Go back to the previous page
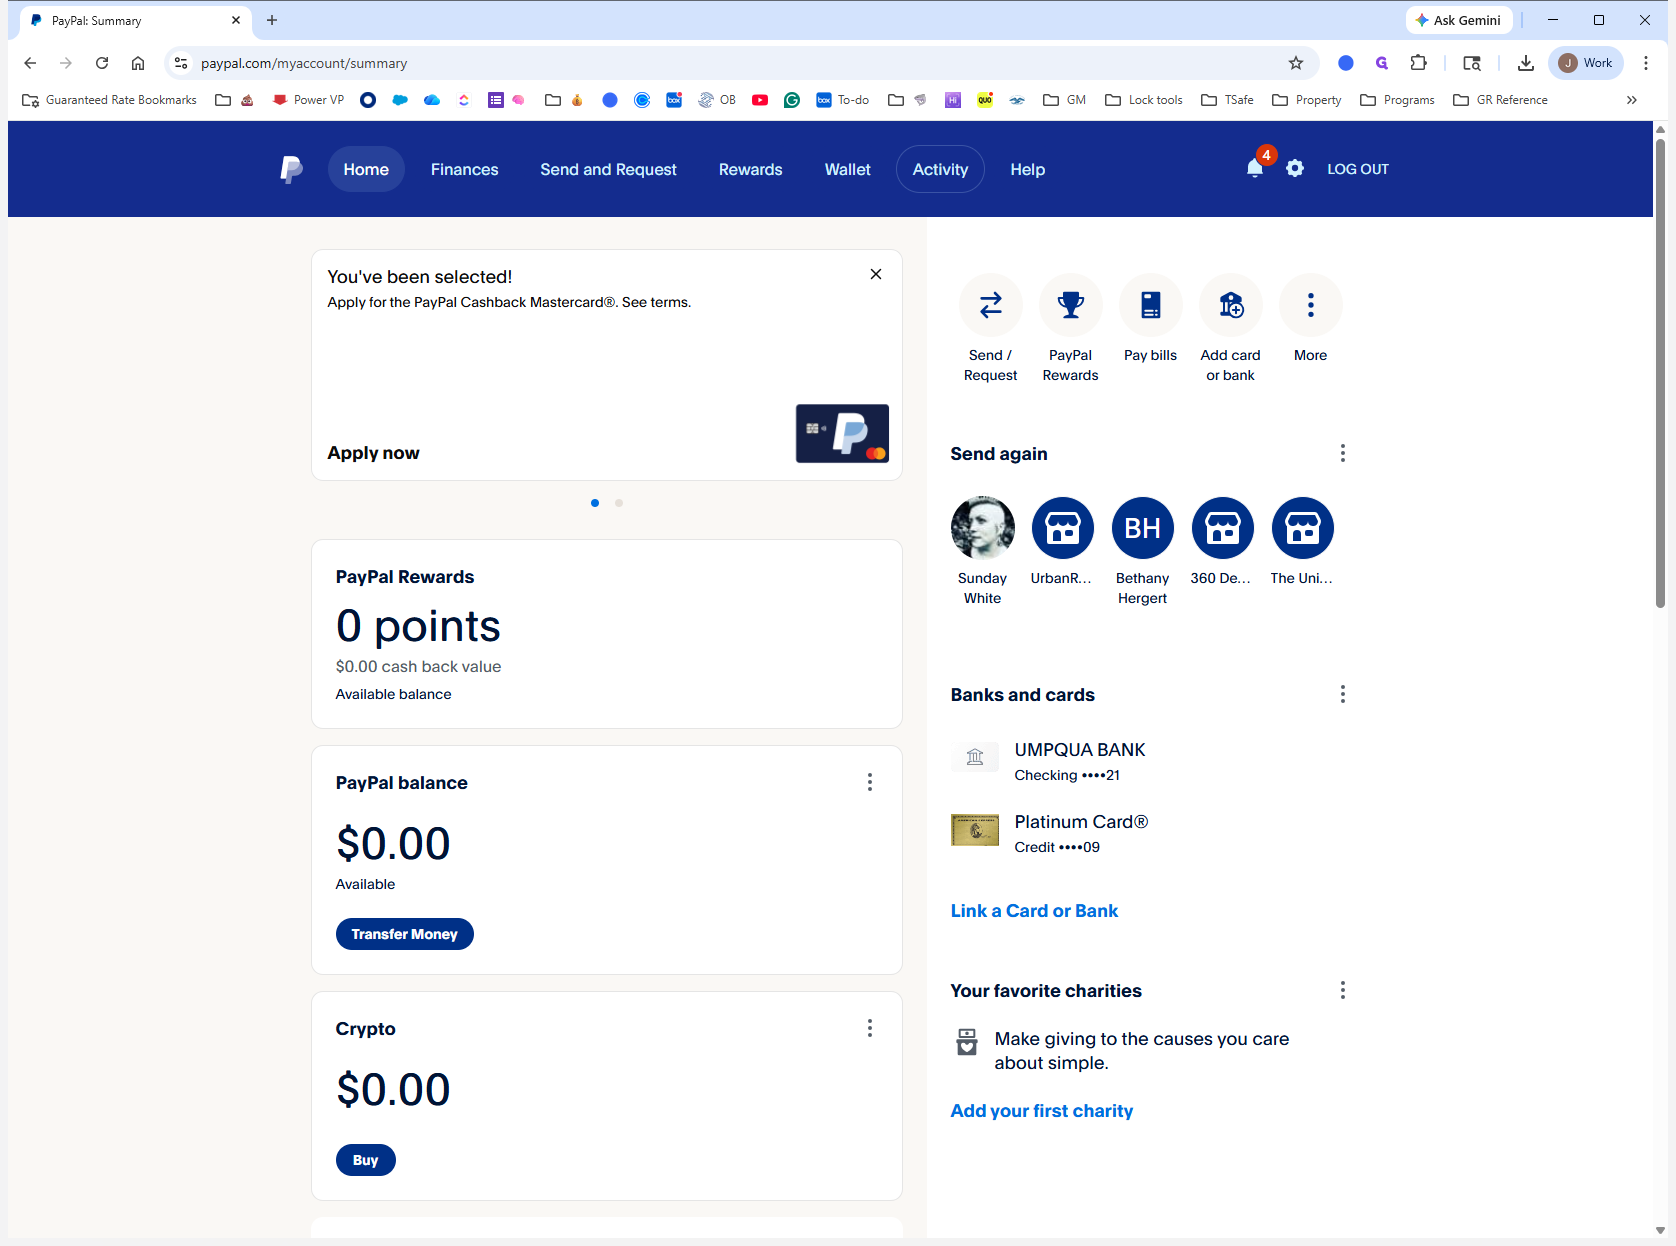The height and width of the screenshot is (1246, 1676). click(x=30, y=63)
